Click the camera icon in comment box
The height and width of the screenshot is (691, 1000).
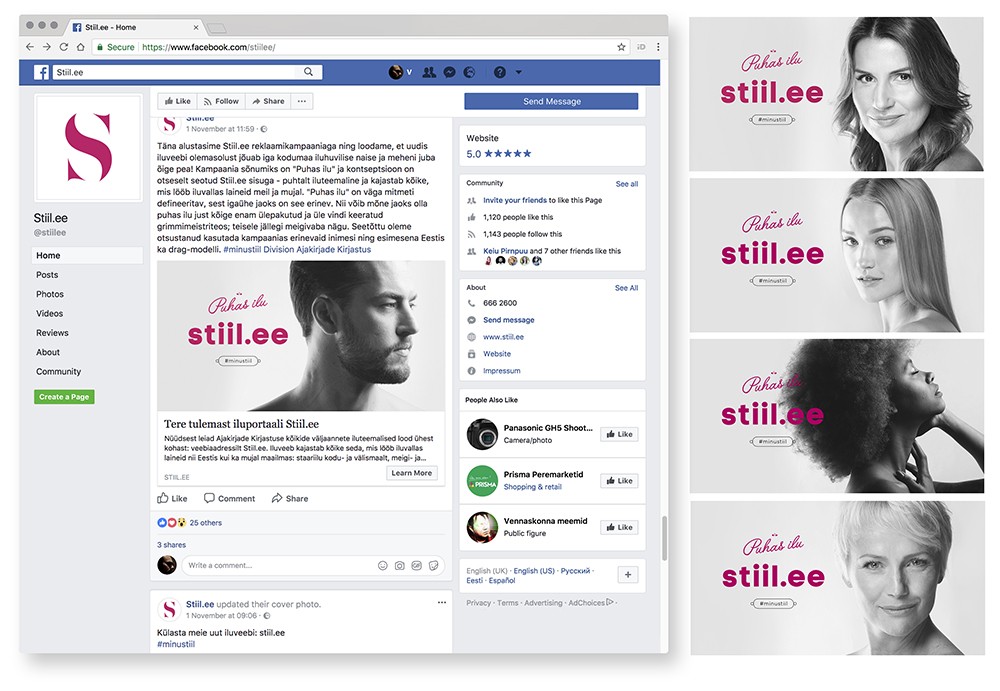tap(399, 565)
